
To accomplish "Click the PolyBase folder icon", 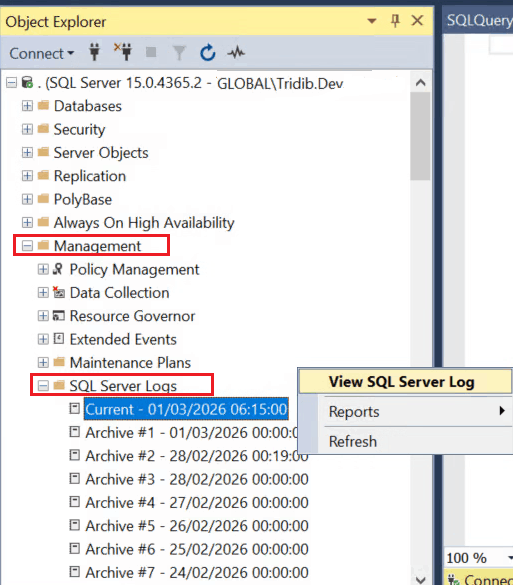I will (x=43, y=199).
